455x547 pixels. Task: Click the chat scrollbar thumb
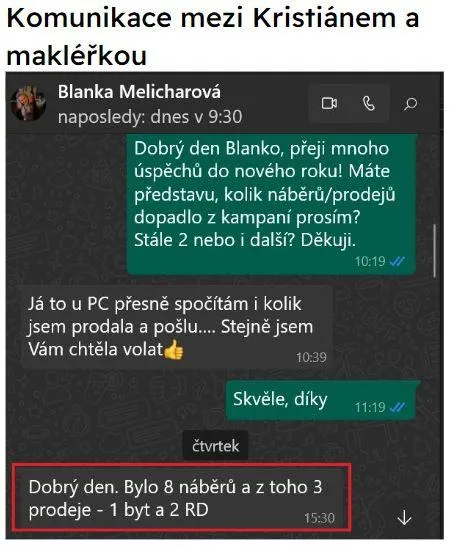pos(434,251)
